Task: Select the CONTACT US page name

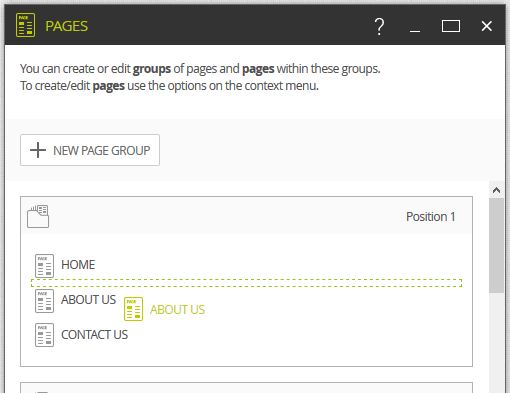Action: [94, 335]
